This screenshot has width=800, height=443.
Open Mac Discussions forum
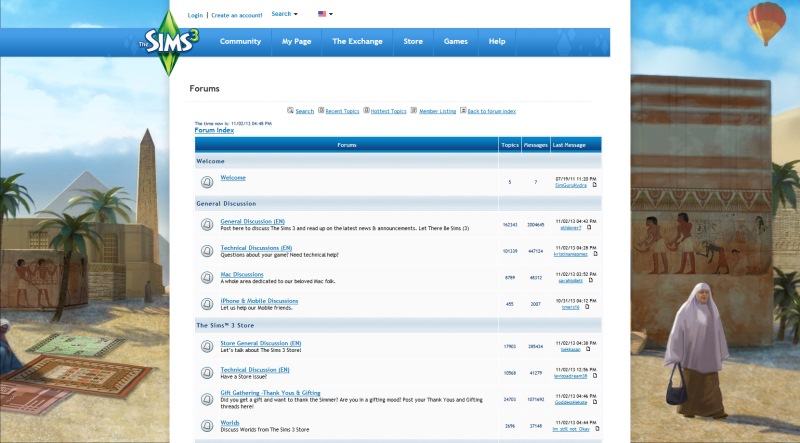coord(242,275)
